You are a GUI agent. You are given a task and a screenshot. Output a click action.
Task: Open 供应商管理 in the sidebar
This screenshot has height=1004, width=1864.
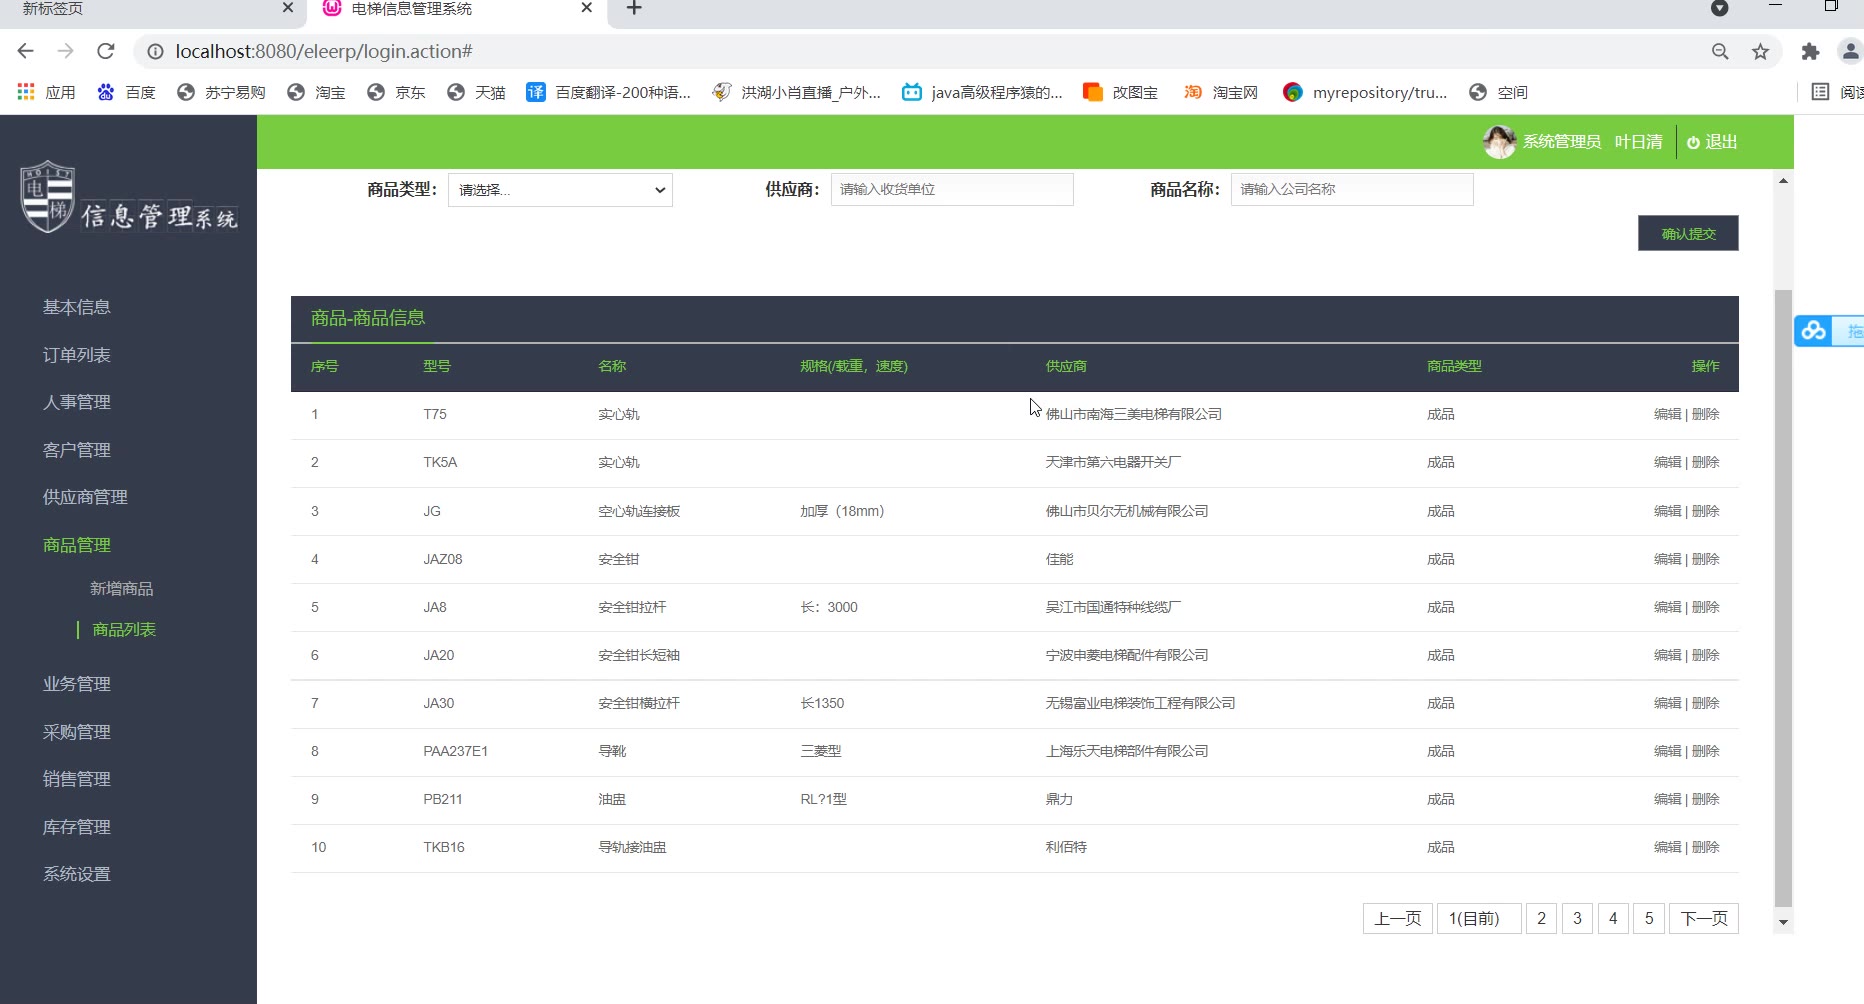pyautogui.click(x=85, y=497)
